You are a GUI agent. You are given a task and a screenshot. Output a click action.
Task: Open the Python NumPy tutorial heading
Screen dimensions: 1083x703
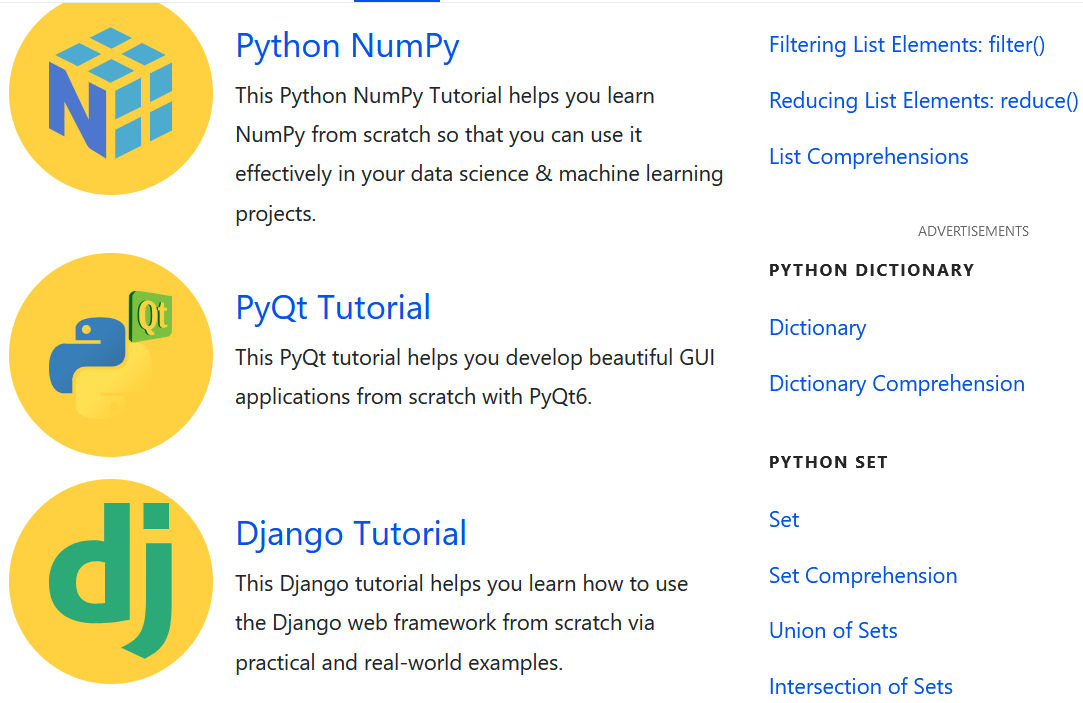point(347,46)
